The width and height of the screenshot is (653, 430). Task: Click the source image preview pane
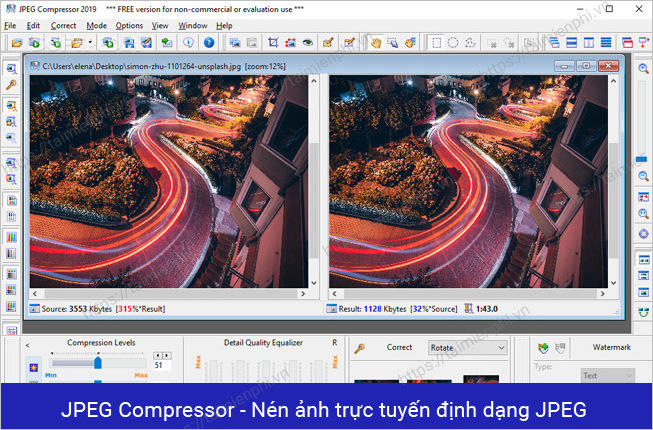(169, 181)
